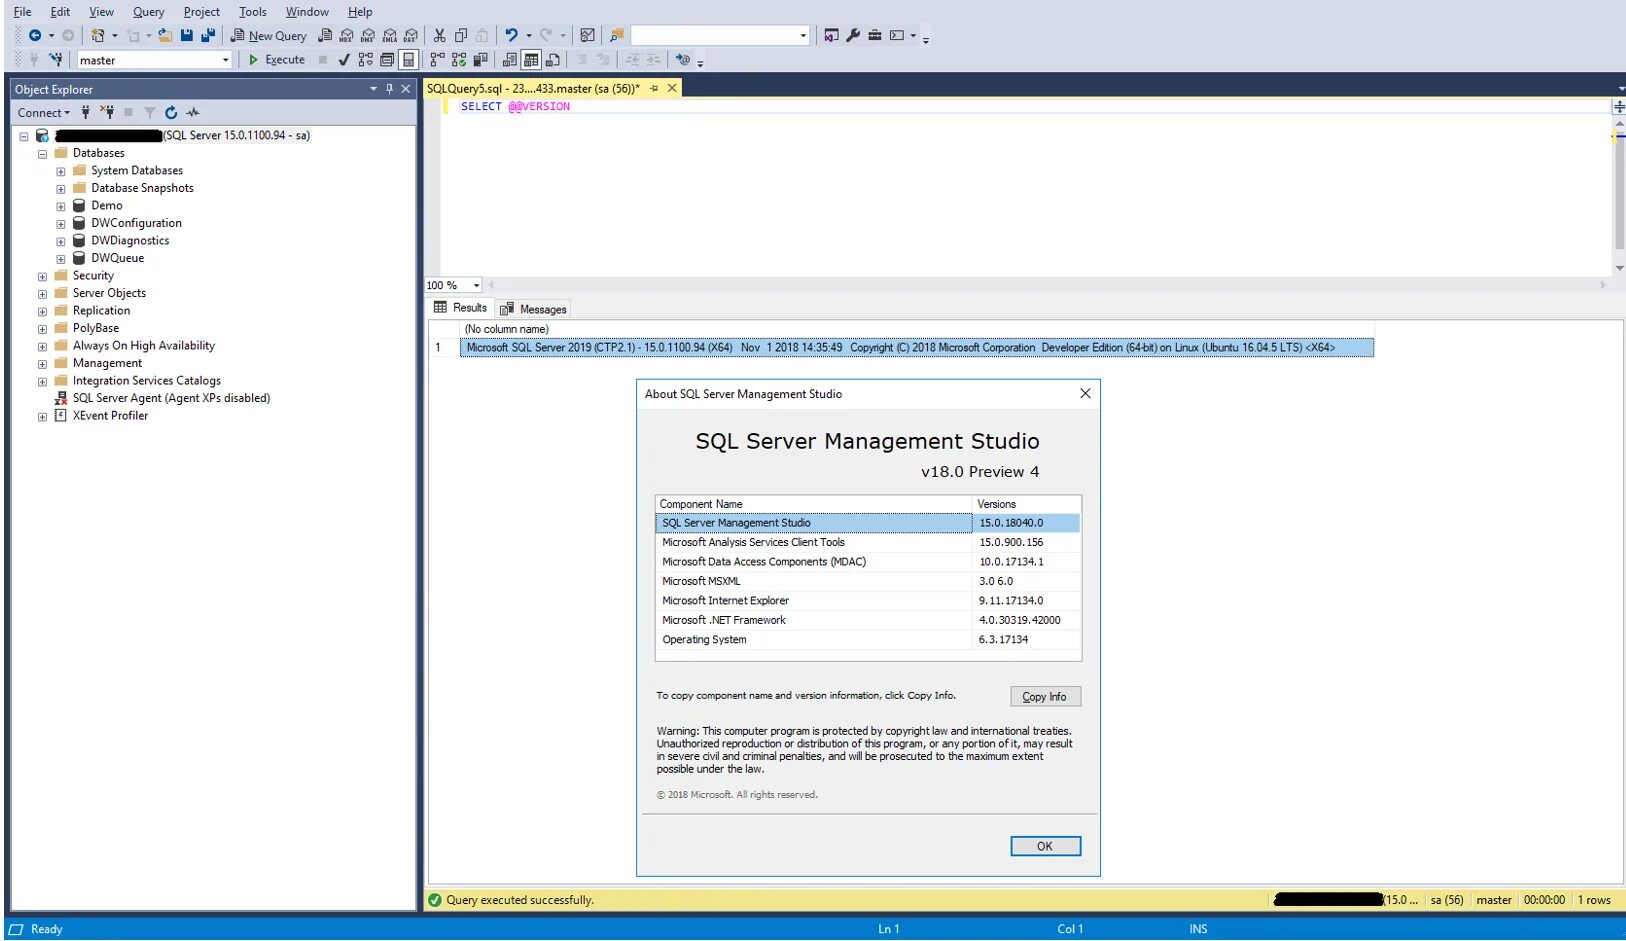Open the Tools menu
This screenshot has width=1626, height=941.
tap(253, 12)
